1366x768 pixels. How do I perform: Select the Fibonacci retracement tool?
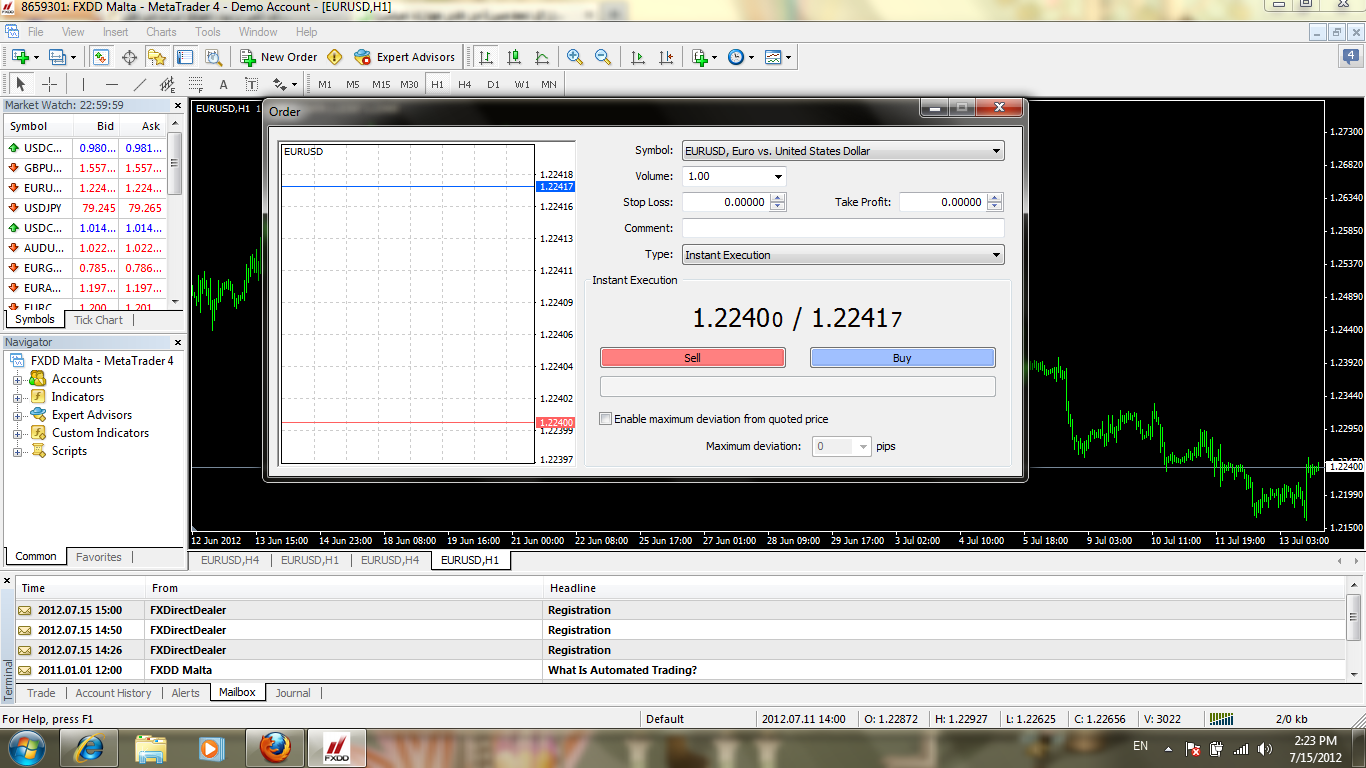(195, 84)
